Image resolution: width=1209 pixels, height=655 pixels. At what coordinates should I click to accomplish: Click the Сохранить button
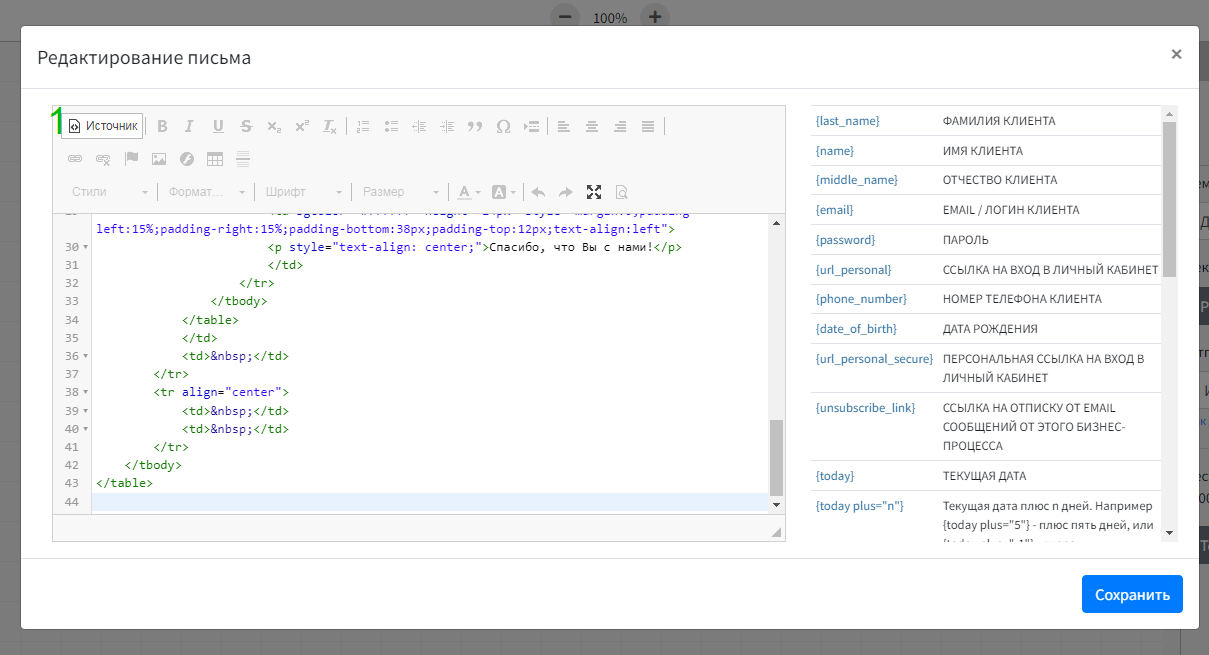point(1131,594)
